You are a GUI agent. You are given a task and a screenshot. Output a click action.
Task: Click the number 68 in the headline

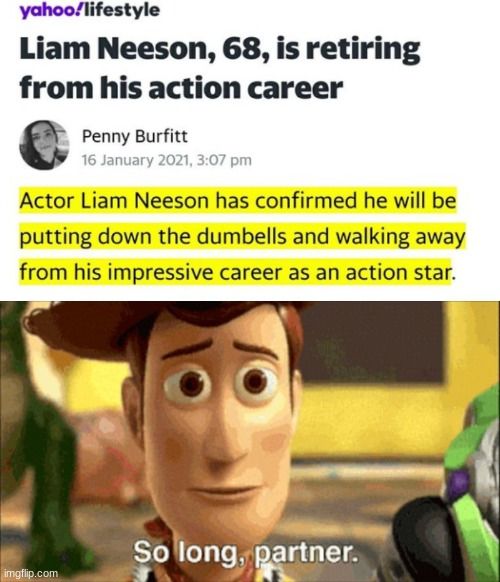240,49
